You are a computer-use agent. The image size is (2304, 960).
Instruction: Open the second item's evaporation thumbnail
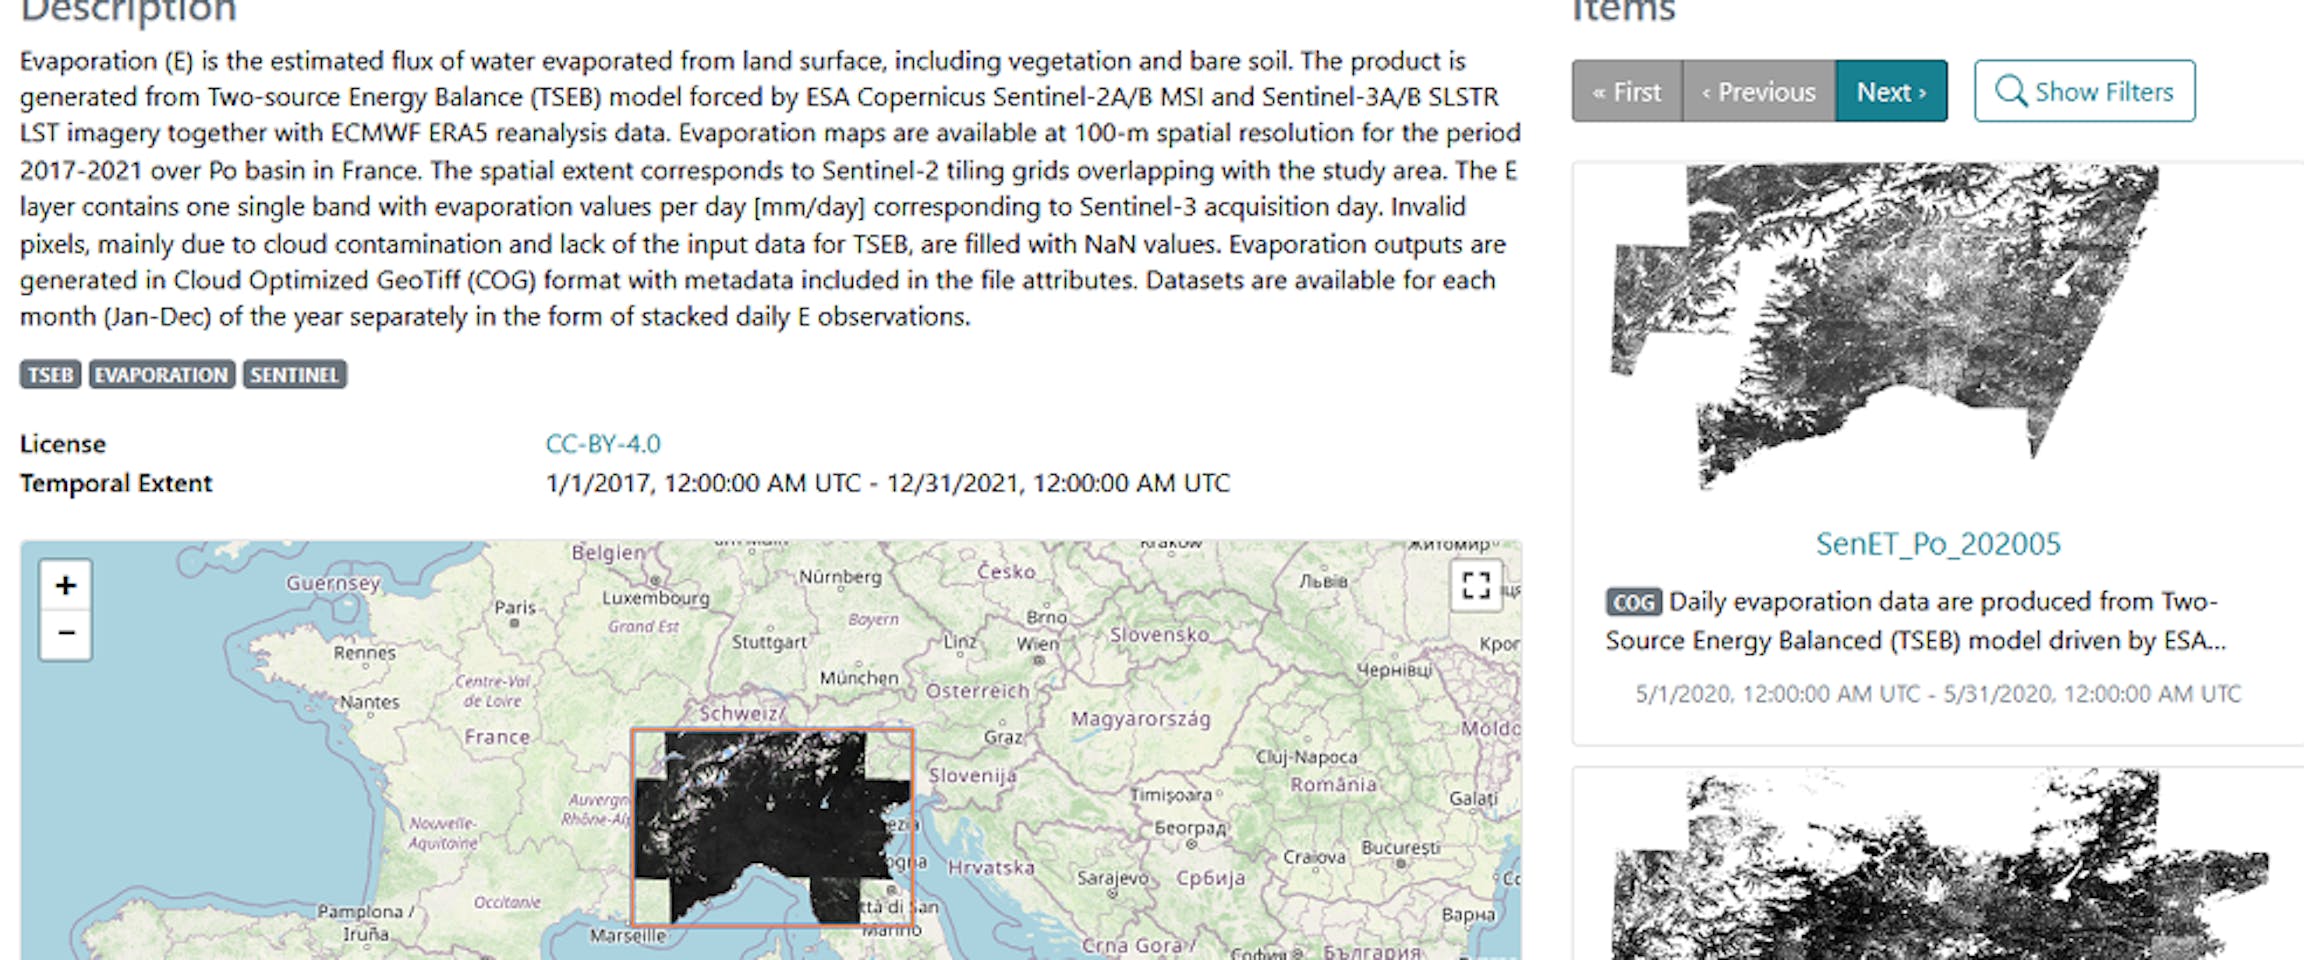coord(1938,865)
